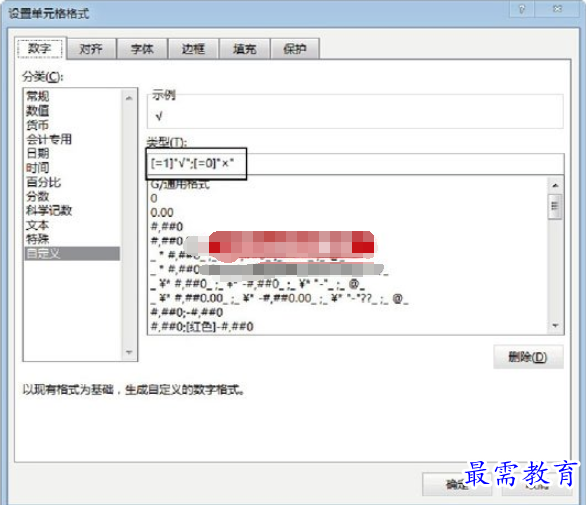The height and width of the screenshot is (505, 586).
Task: Click type list scroll down arrow
Action: [x=555, y=326]
